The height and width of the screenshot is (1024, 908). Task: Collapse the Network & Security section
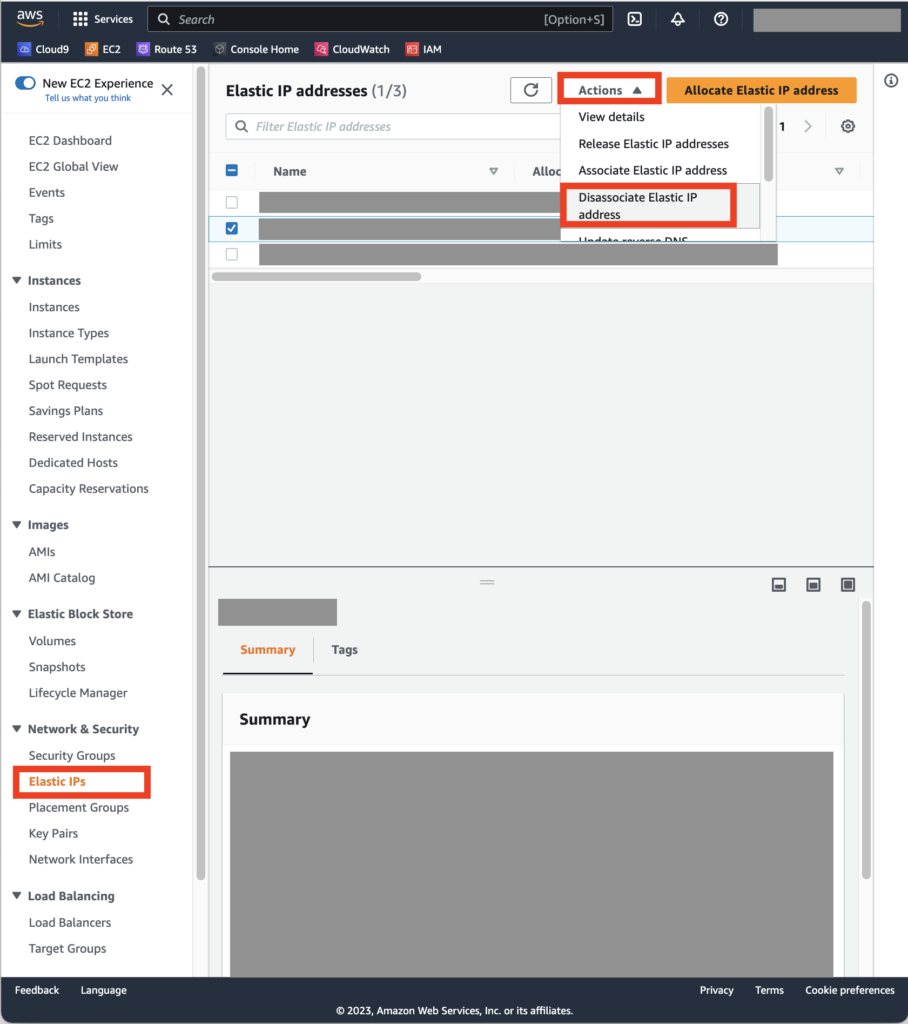(17, 728)
